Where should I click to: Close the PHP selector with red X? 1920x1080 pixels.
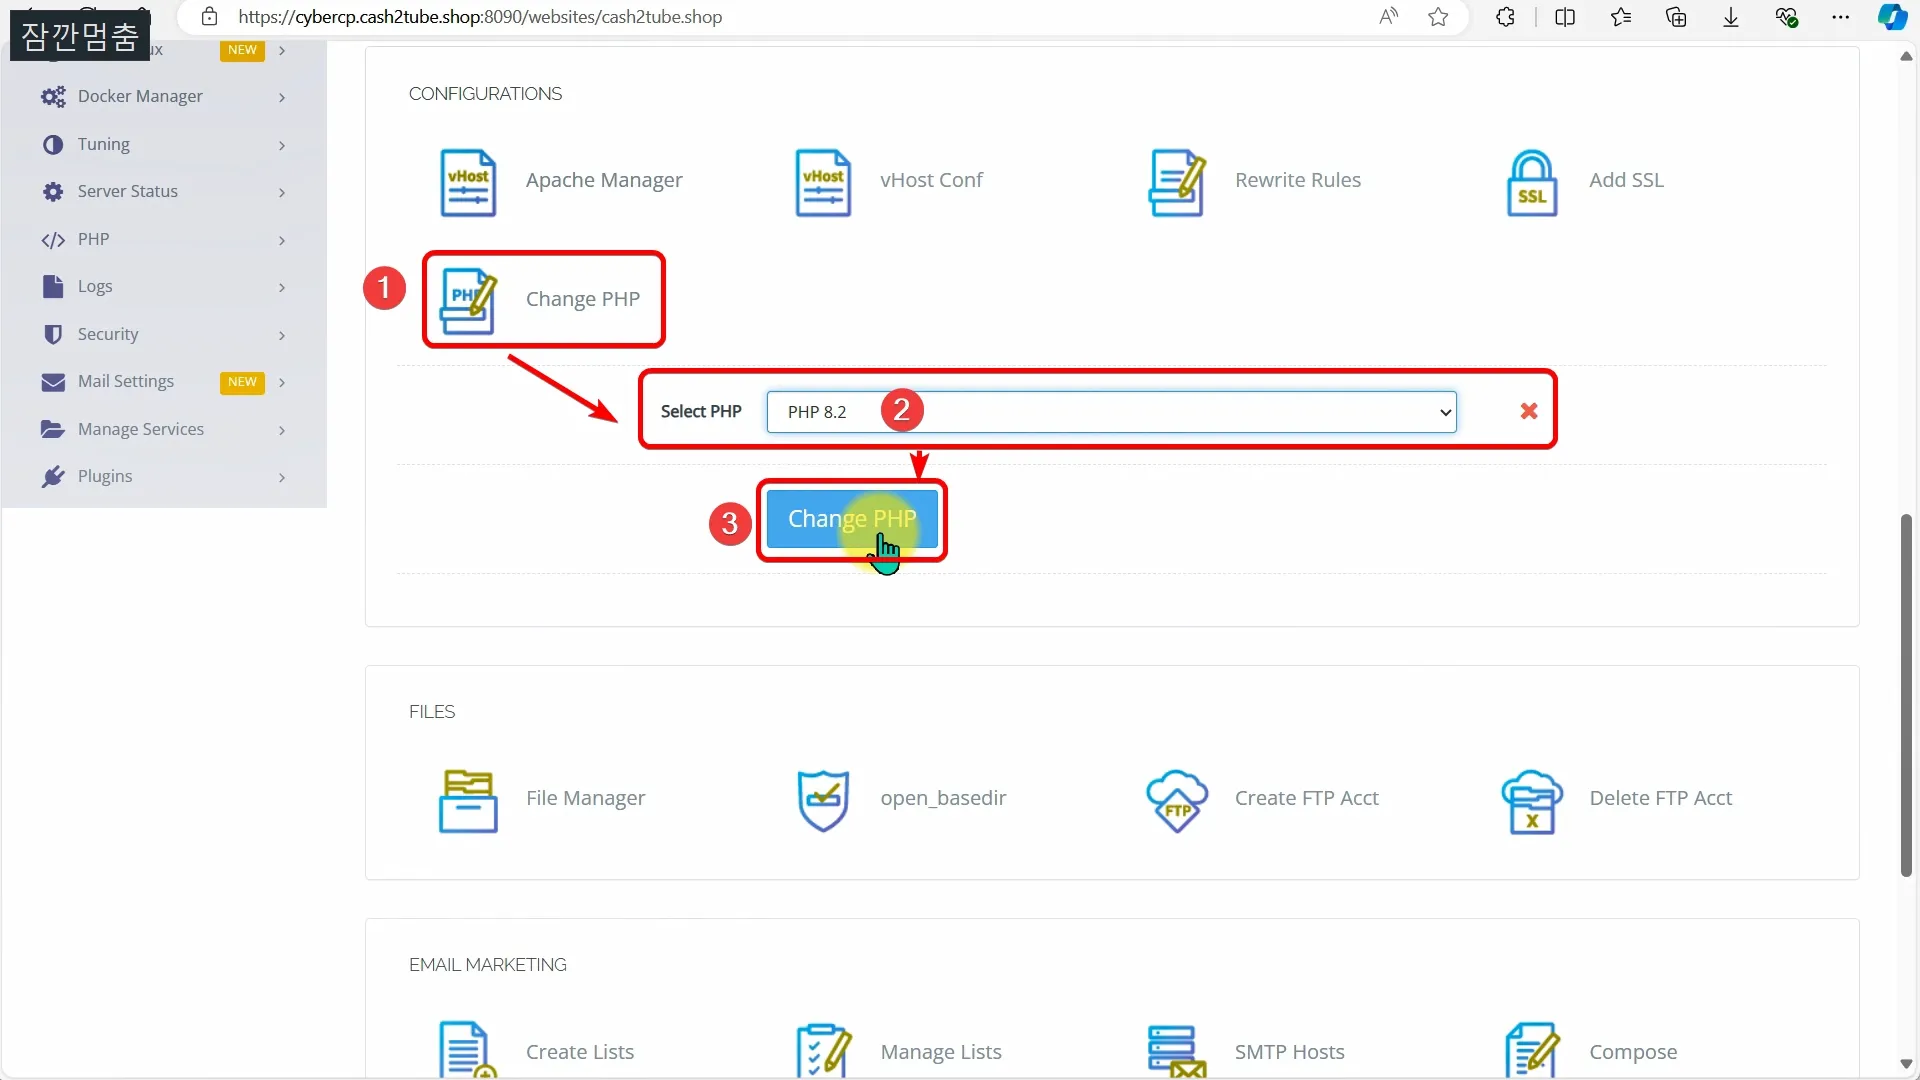(1528, 411)
